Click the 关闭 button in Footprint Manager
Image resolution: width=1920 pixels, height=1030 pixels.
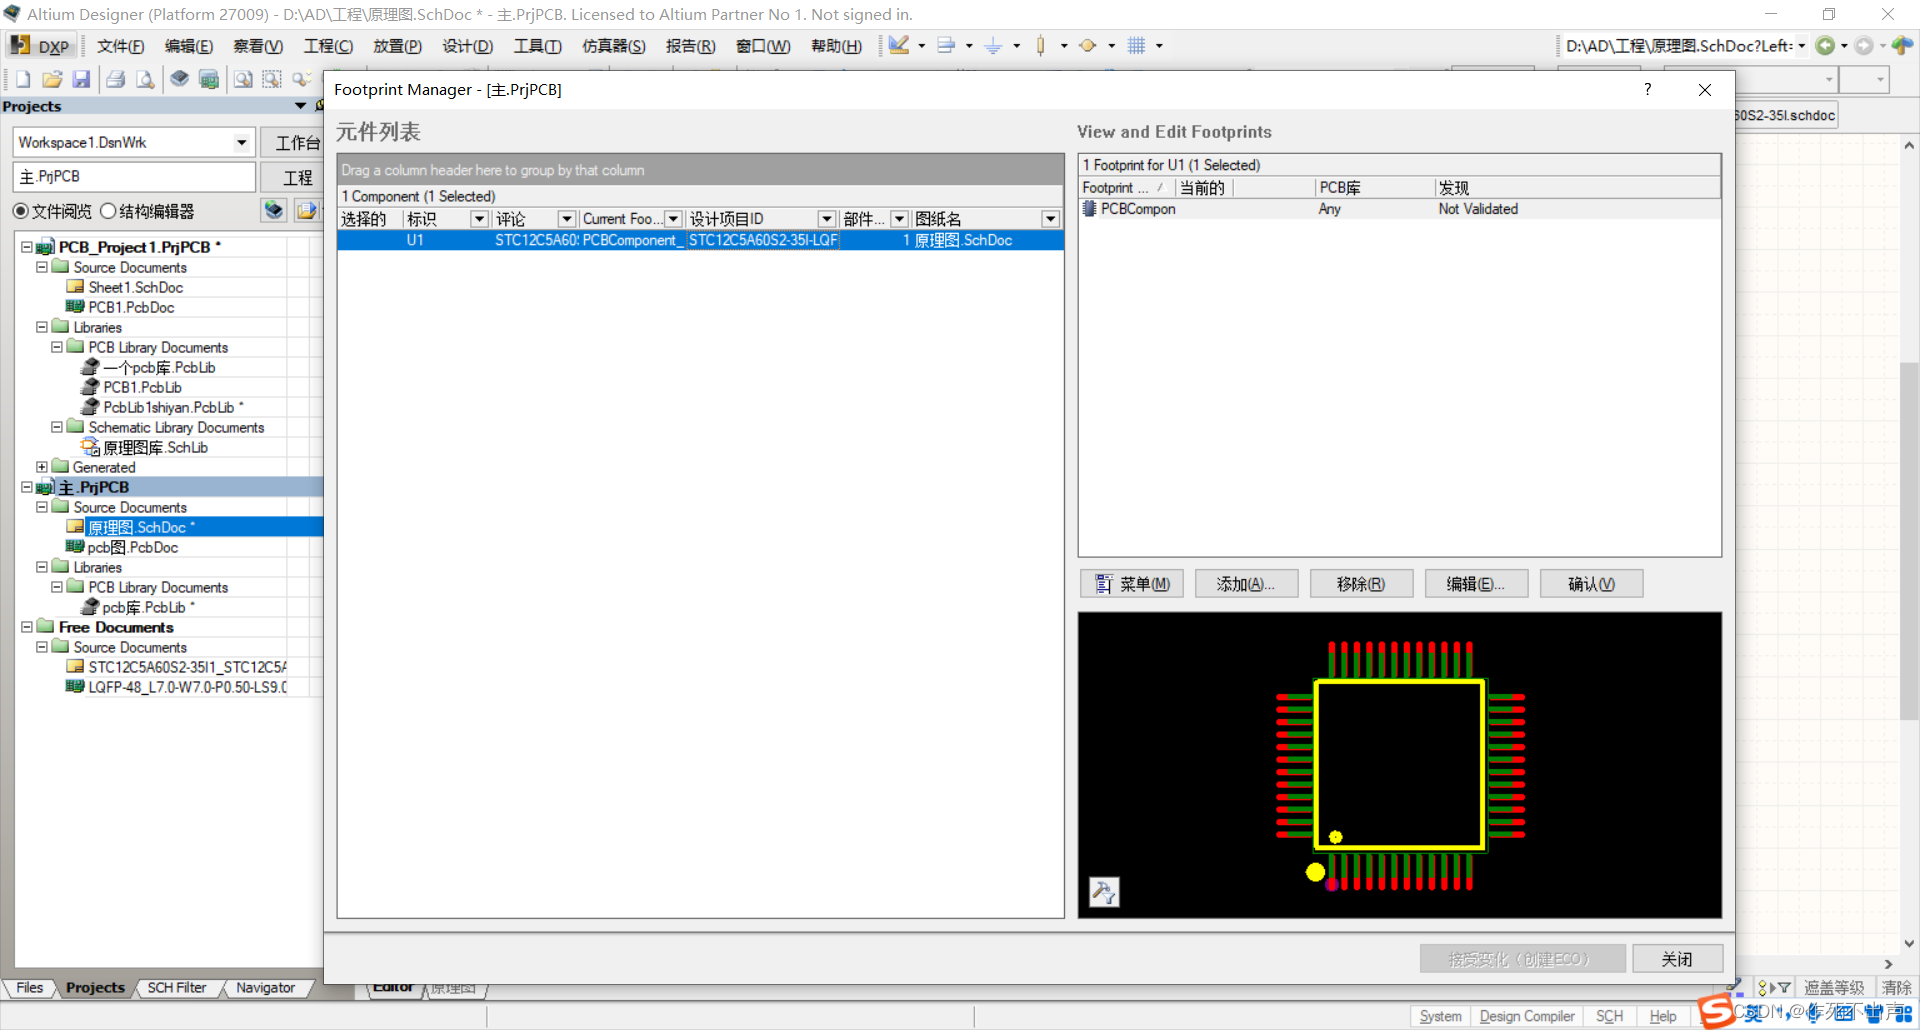1678,959
